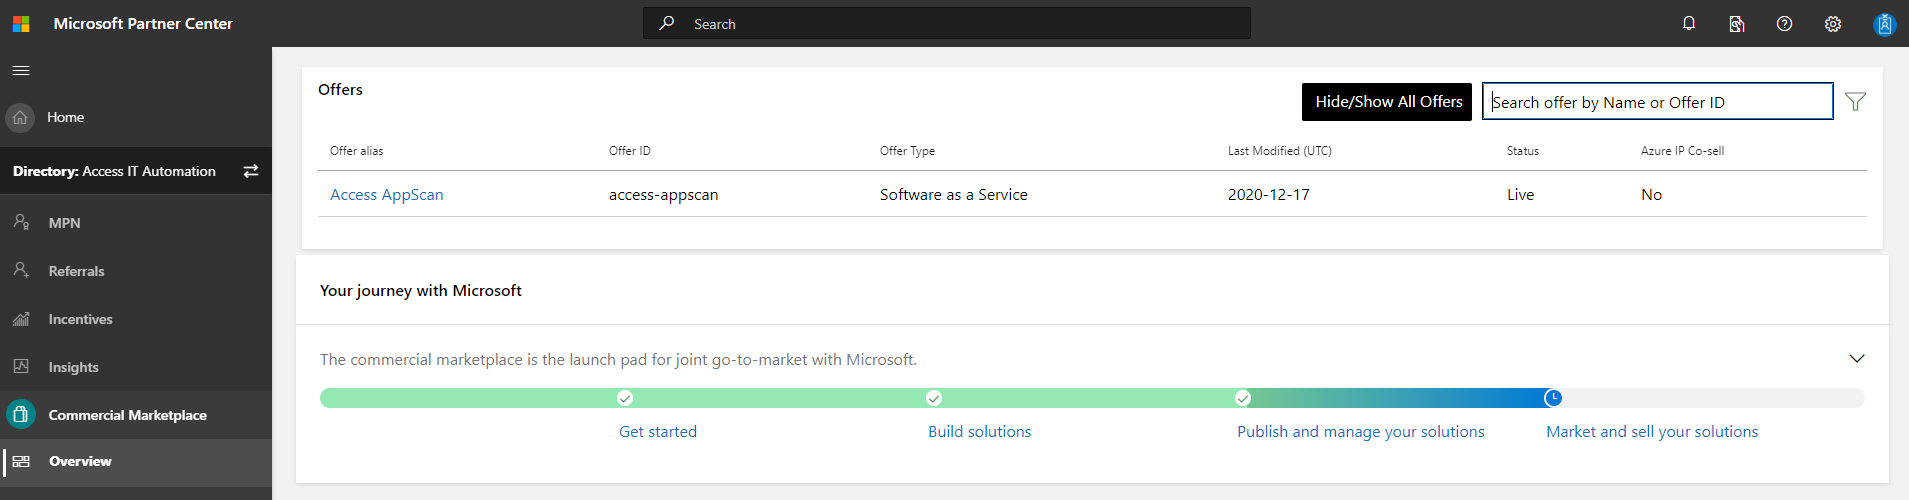Click the Azure IP Co-sell column header

[1683, 151]
